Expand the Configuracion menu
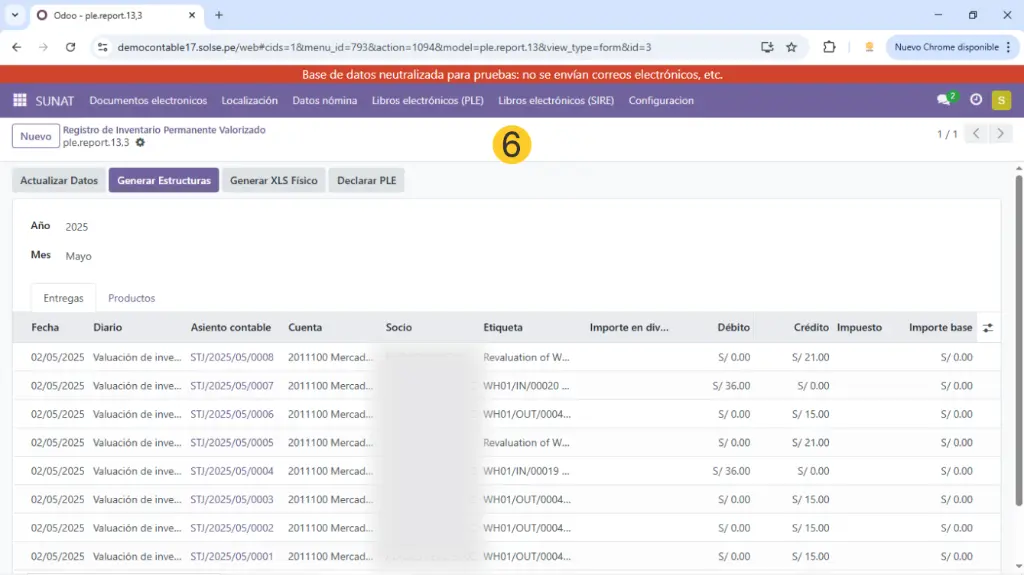 (x=661, y=100)
